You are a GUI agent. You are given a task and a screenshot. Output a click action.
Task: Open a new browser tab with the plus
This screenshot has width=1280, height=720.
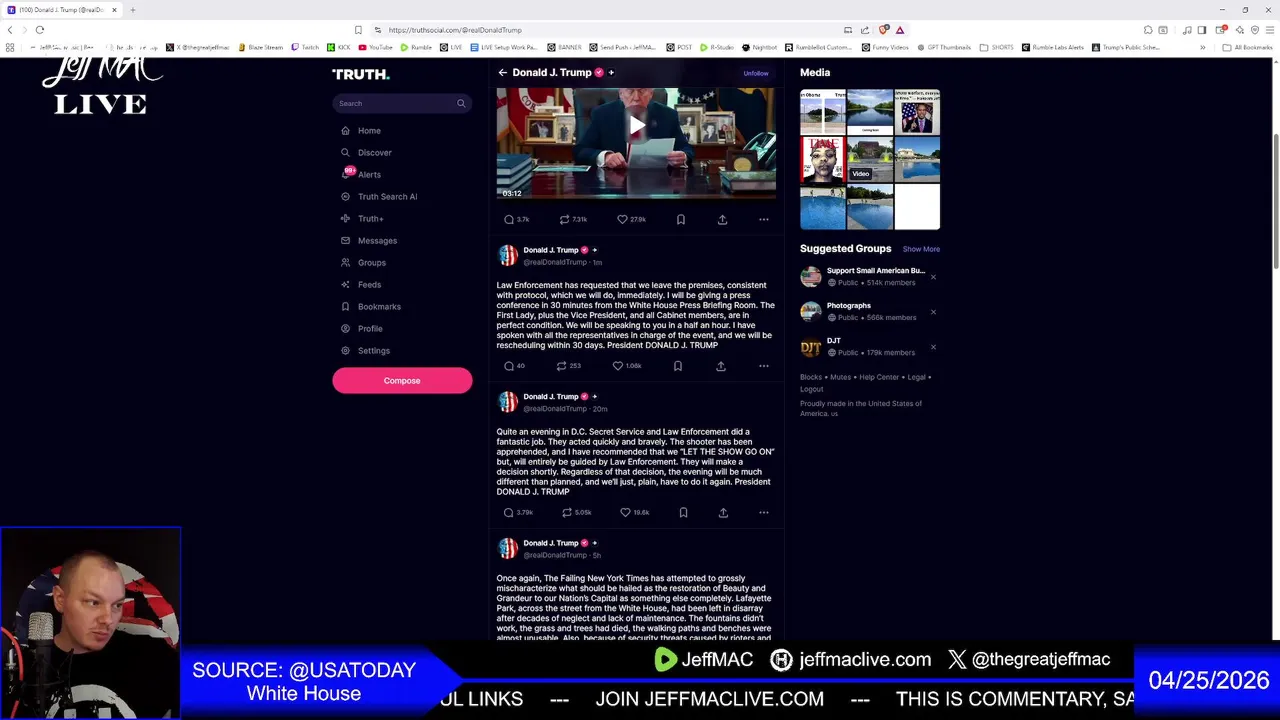(132, 10)
